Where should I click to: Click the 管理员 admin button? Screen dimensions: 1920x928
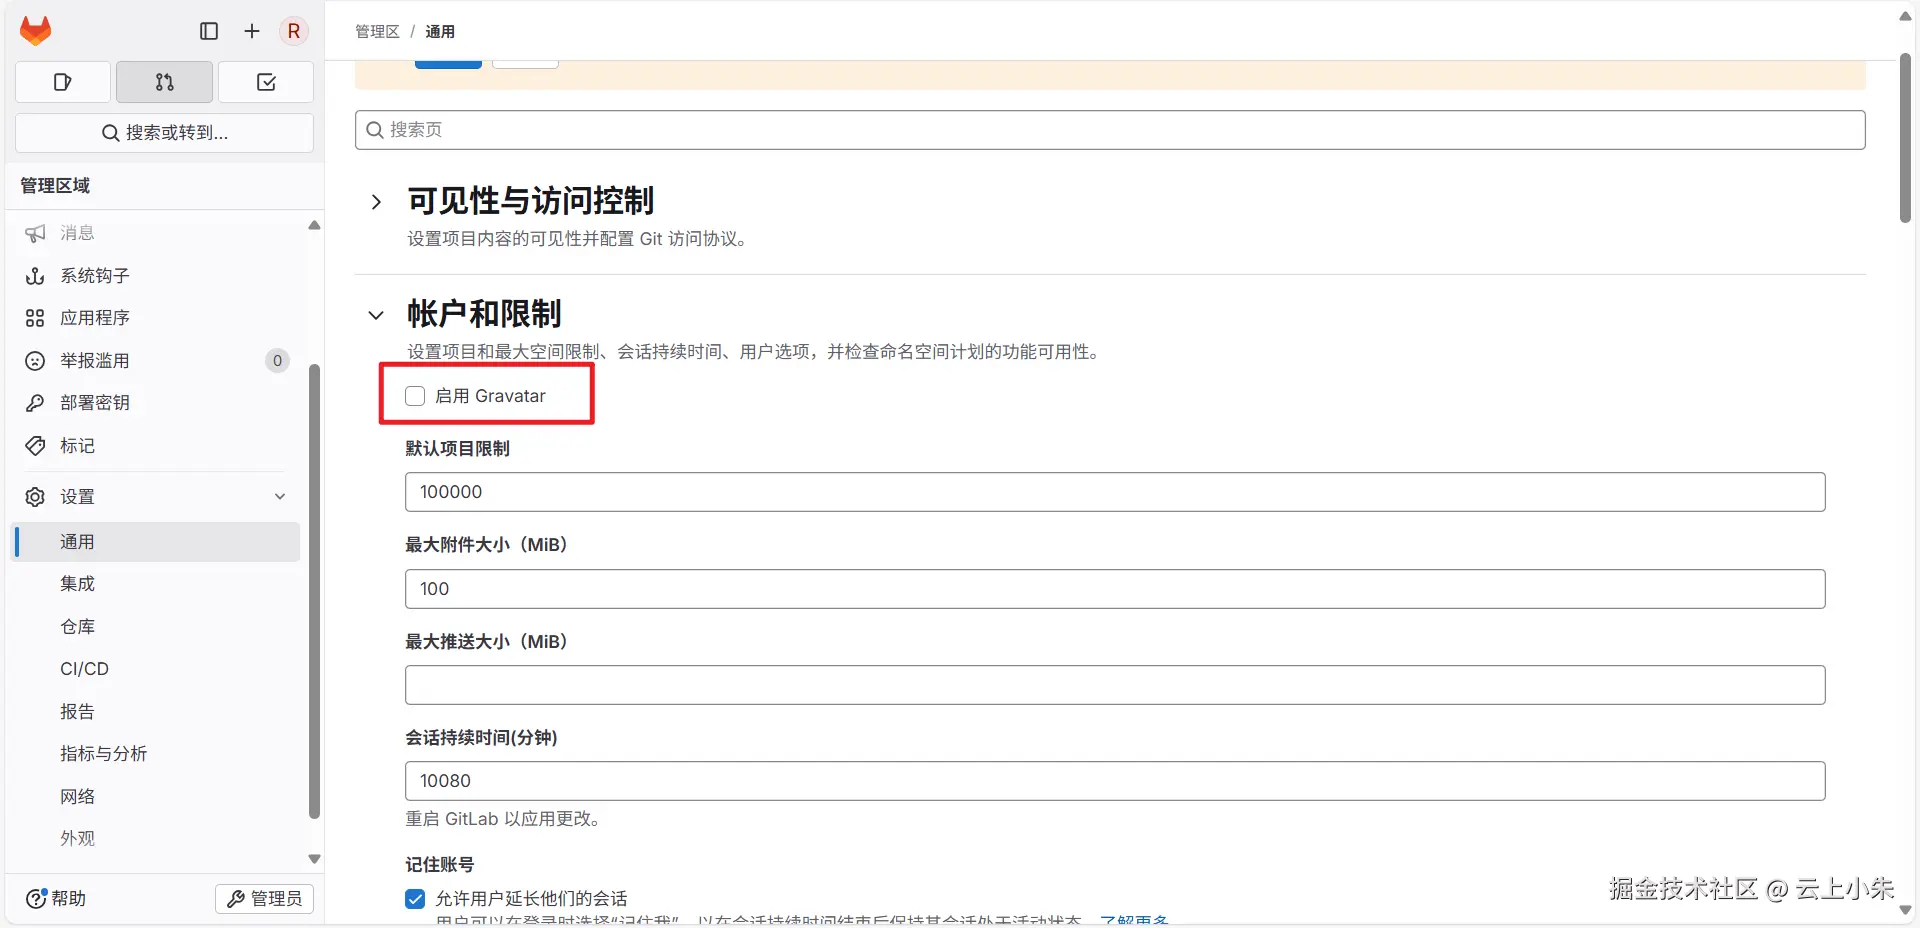[x=265, y=899]
